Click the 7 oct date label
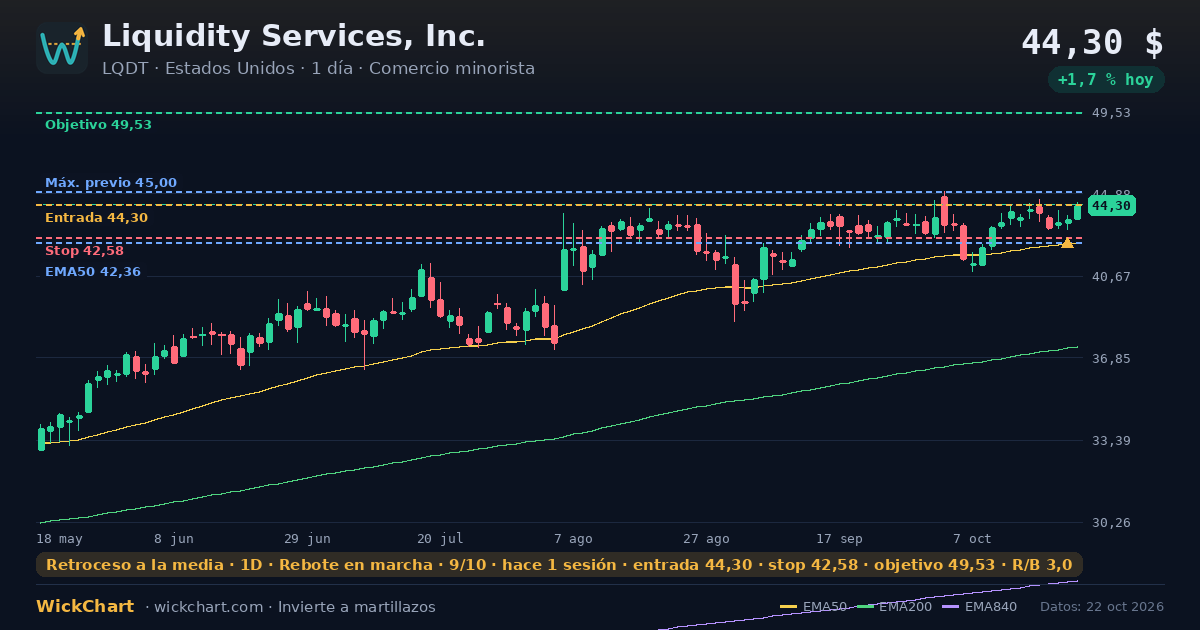 point(972,538)
